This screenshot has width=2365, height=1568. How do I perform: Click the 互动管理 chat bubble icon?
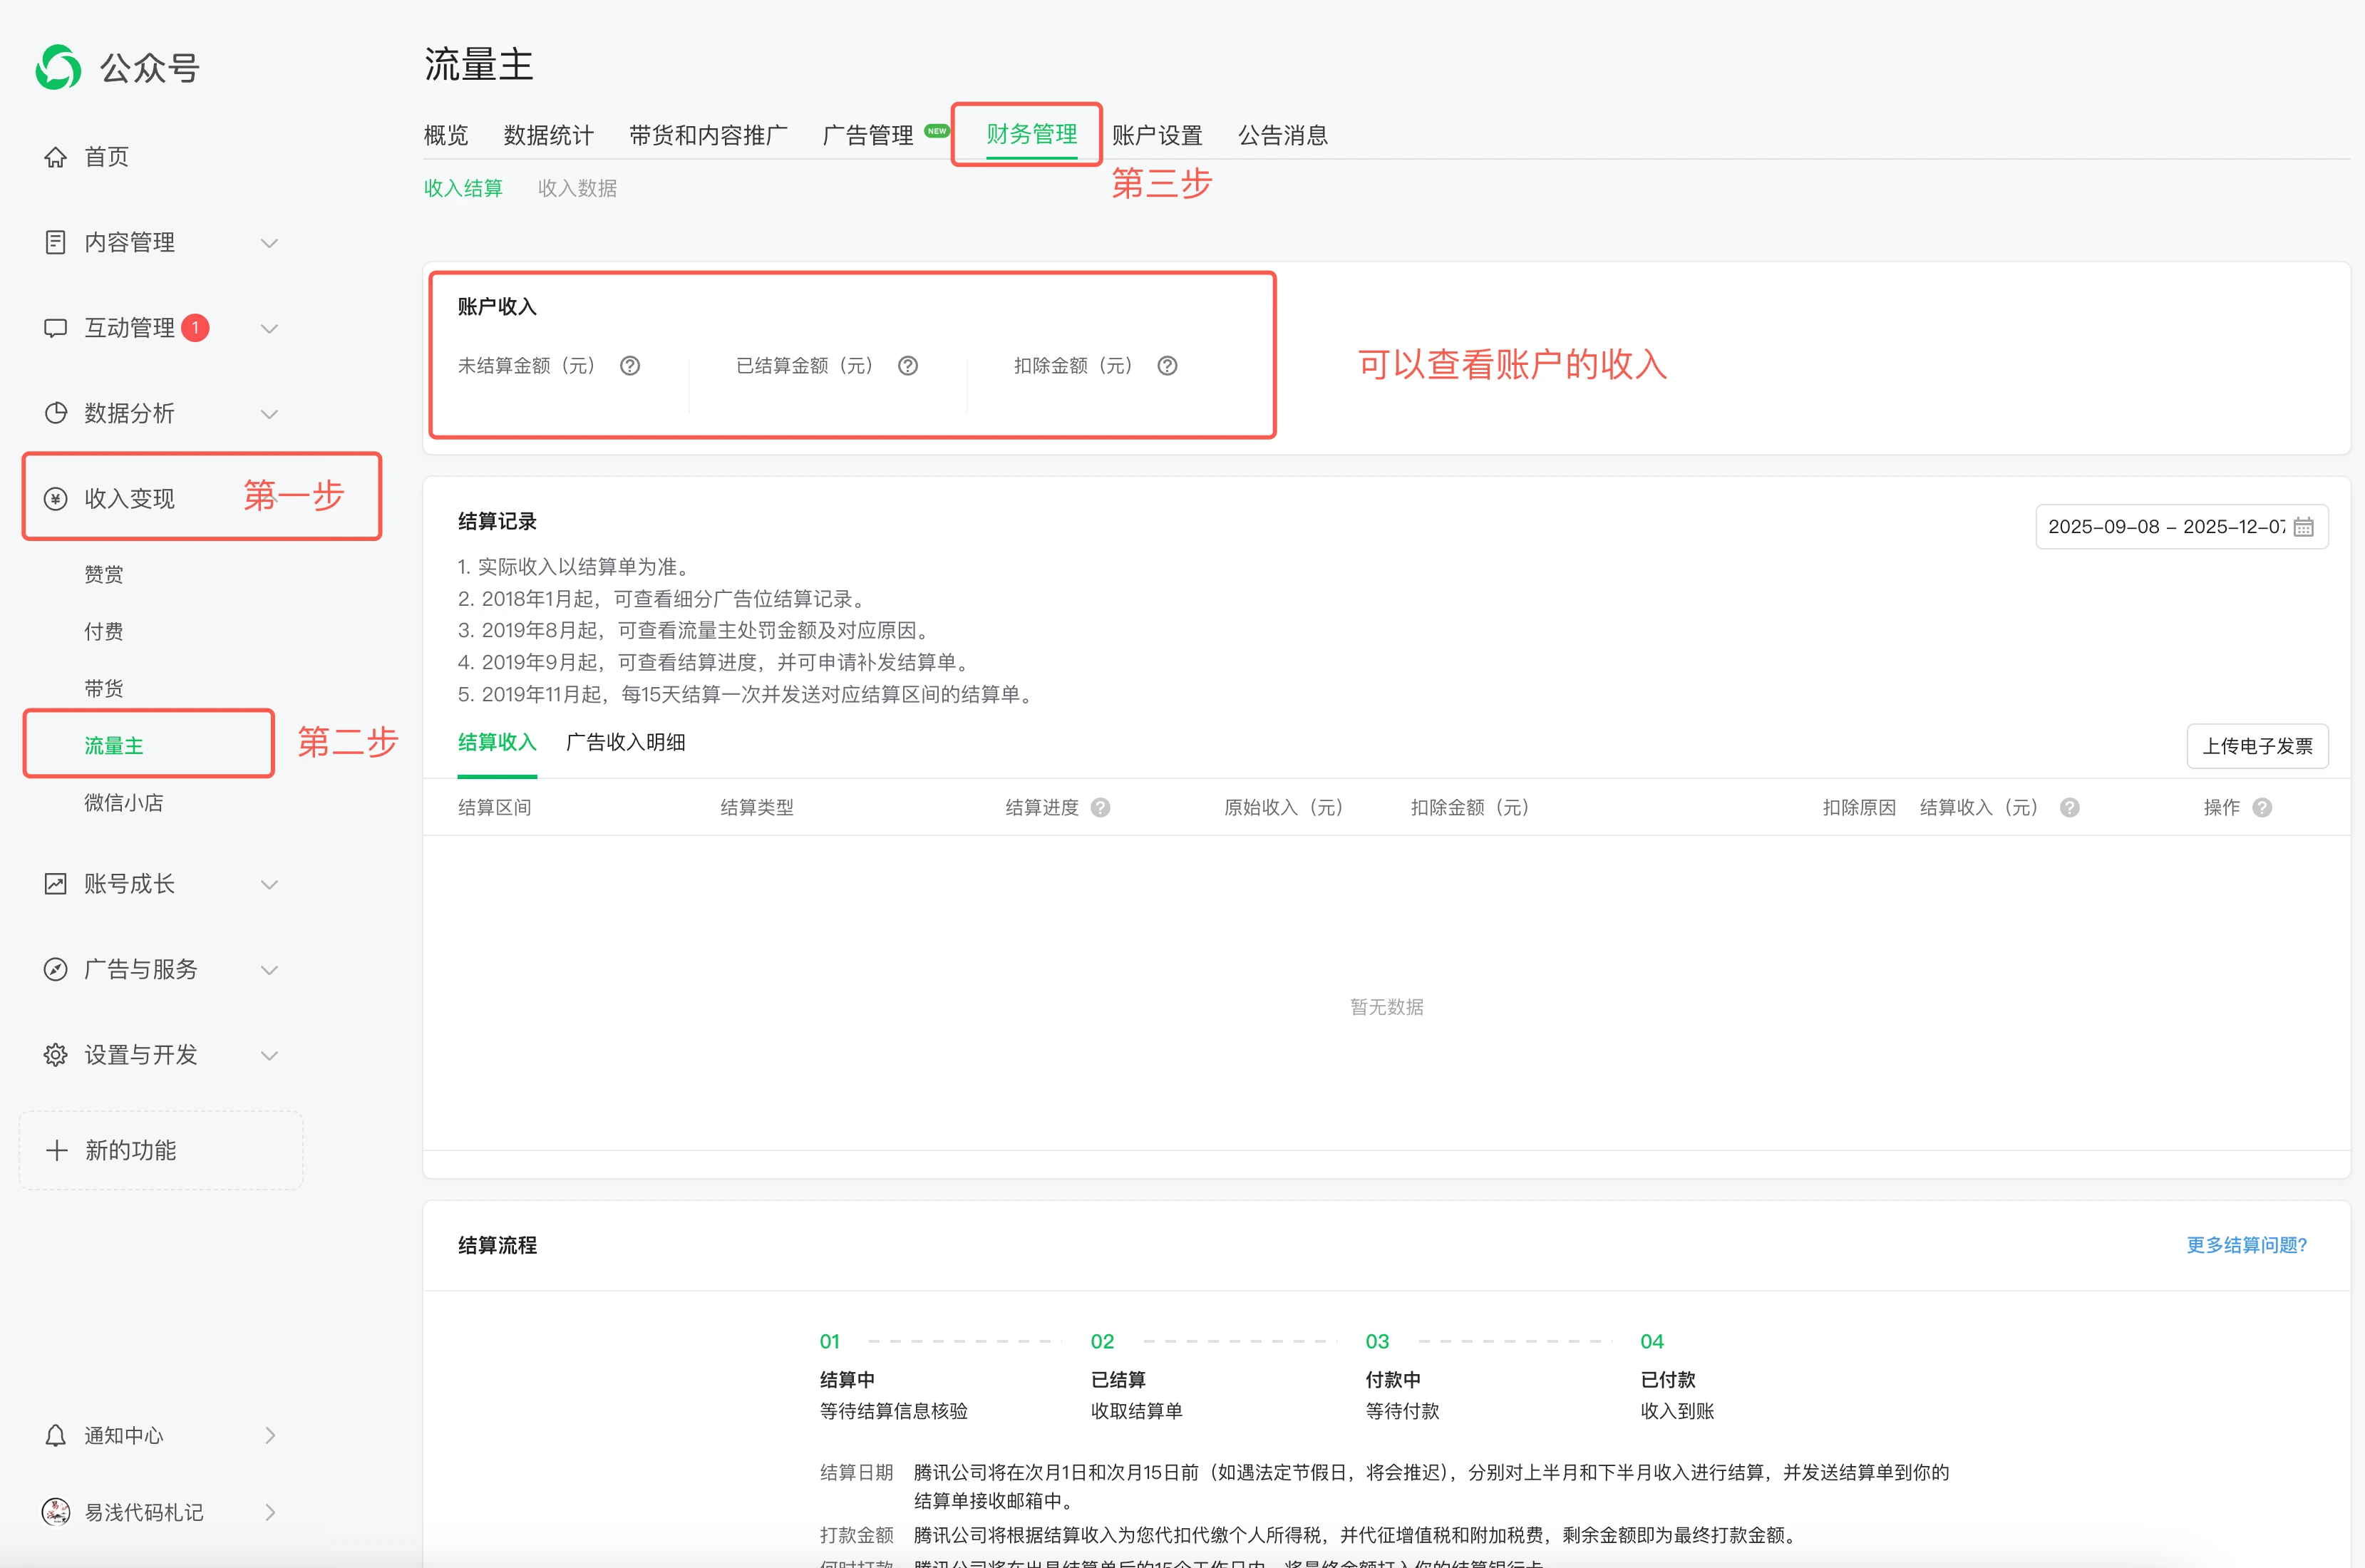[56, 328]
